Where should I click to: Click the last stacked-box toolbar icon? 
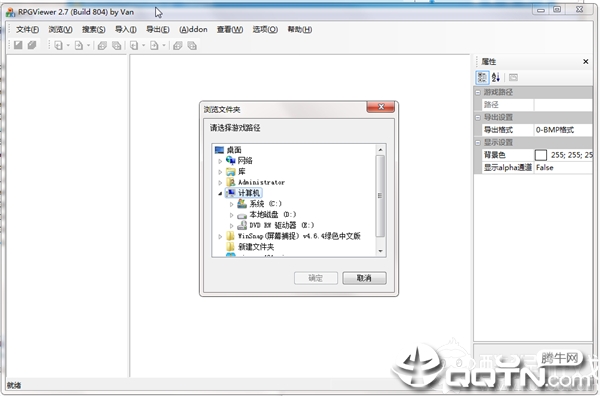(192, 46)
